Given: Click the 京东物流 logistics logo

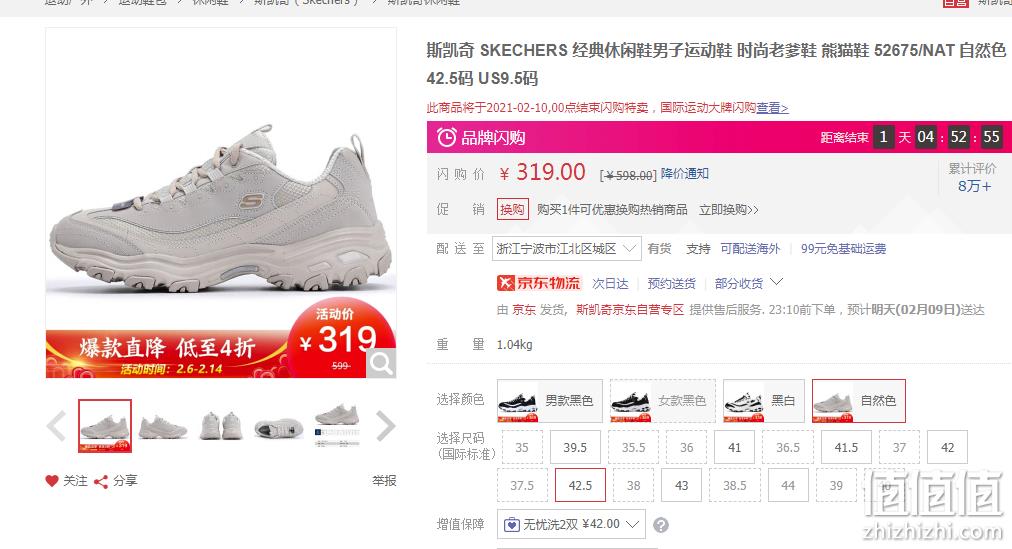Looking at the screenshot, I should pyautogui.click(x=539, y=283).
